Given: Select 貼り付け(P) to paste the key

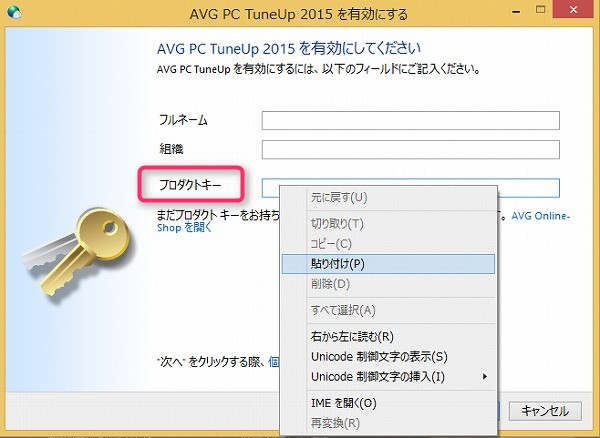Looking at the screenshot, I should tap(388, 264).
